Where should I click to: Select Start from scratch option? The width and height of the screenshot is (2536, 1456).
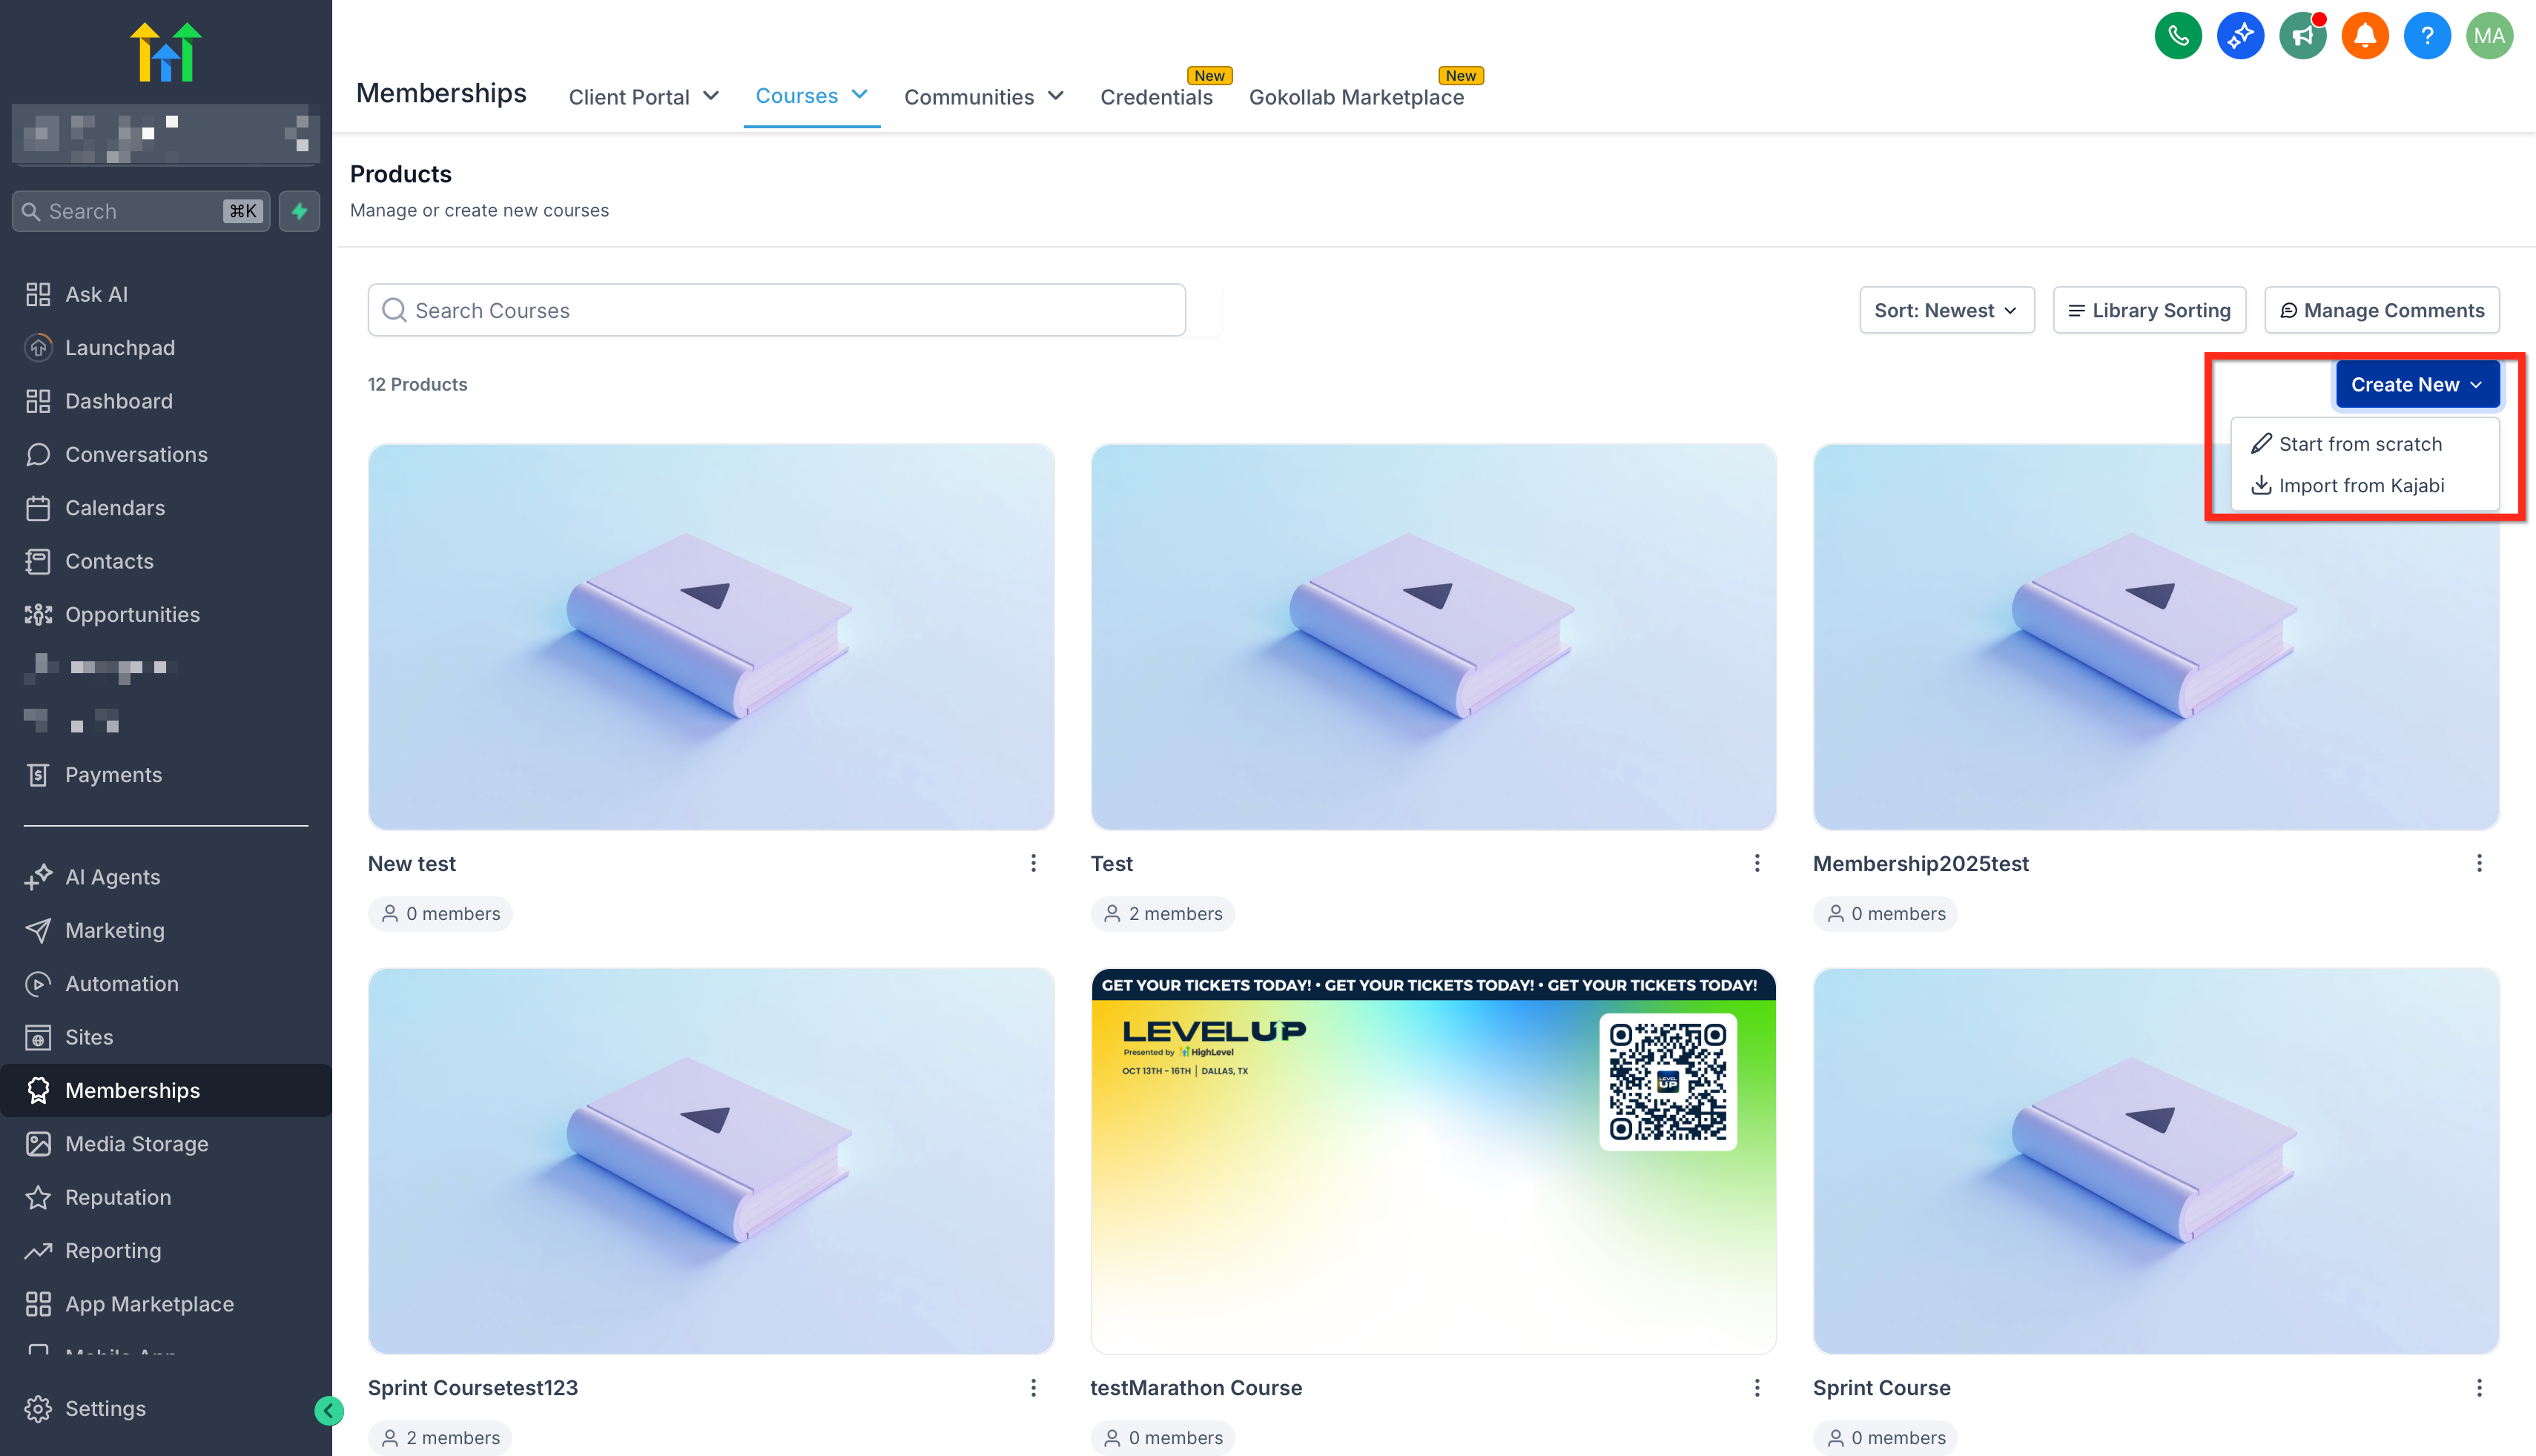2359,444
